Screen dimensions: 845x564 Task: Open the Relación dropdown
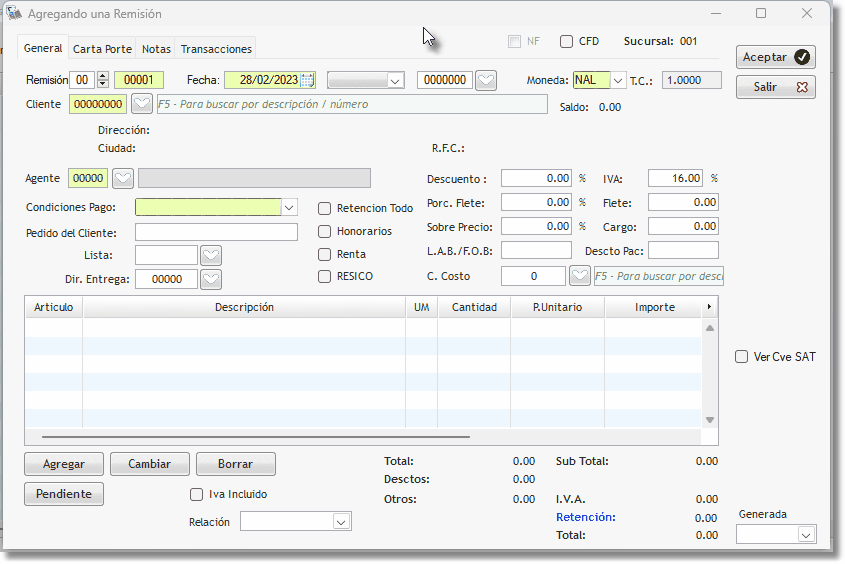pos(341,522)
